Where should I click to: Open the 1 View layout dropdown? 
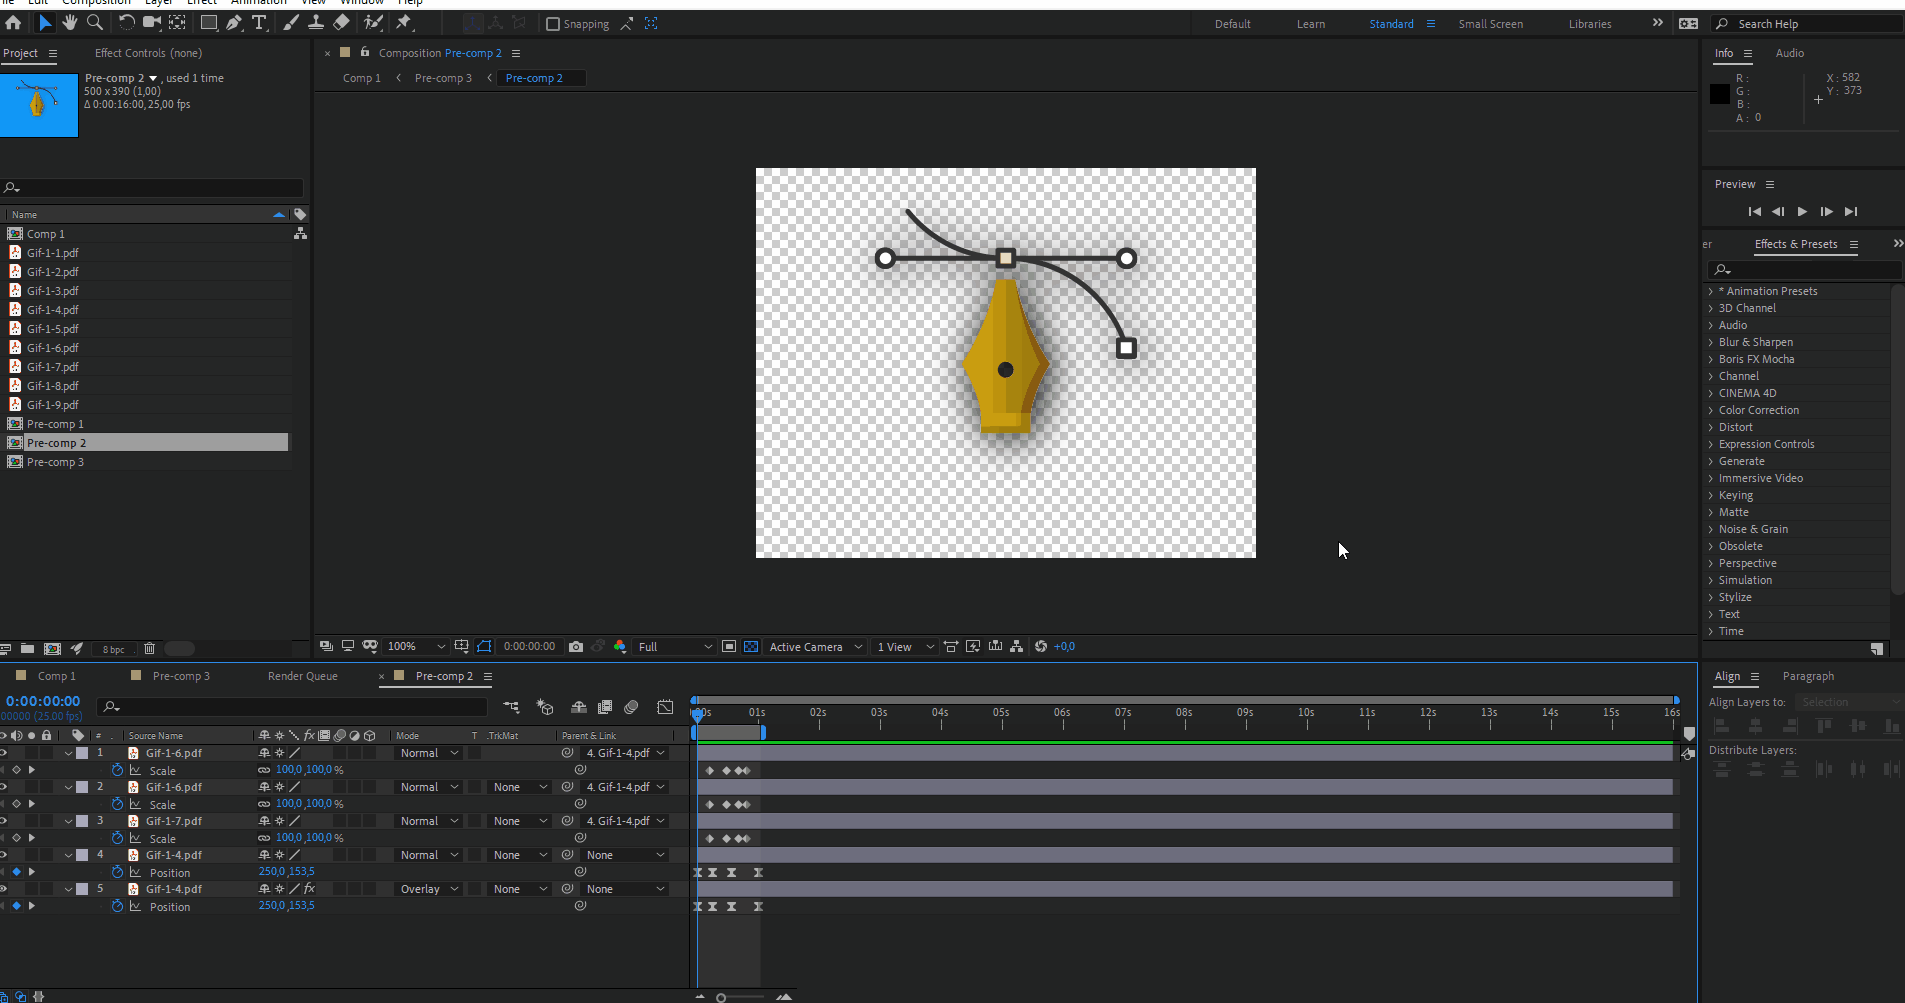(905, 647)
